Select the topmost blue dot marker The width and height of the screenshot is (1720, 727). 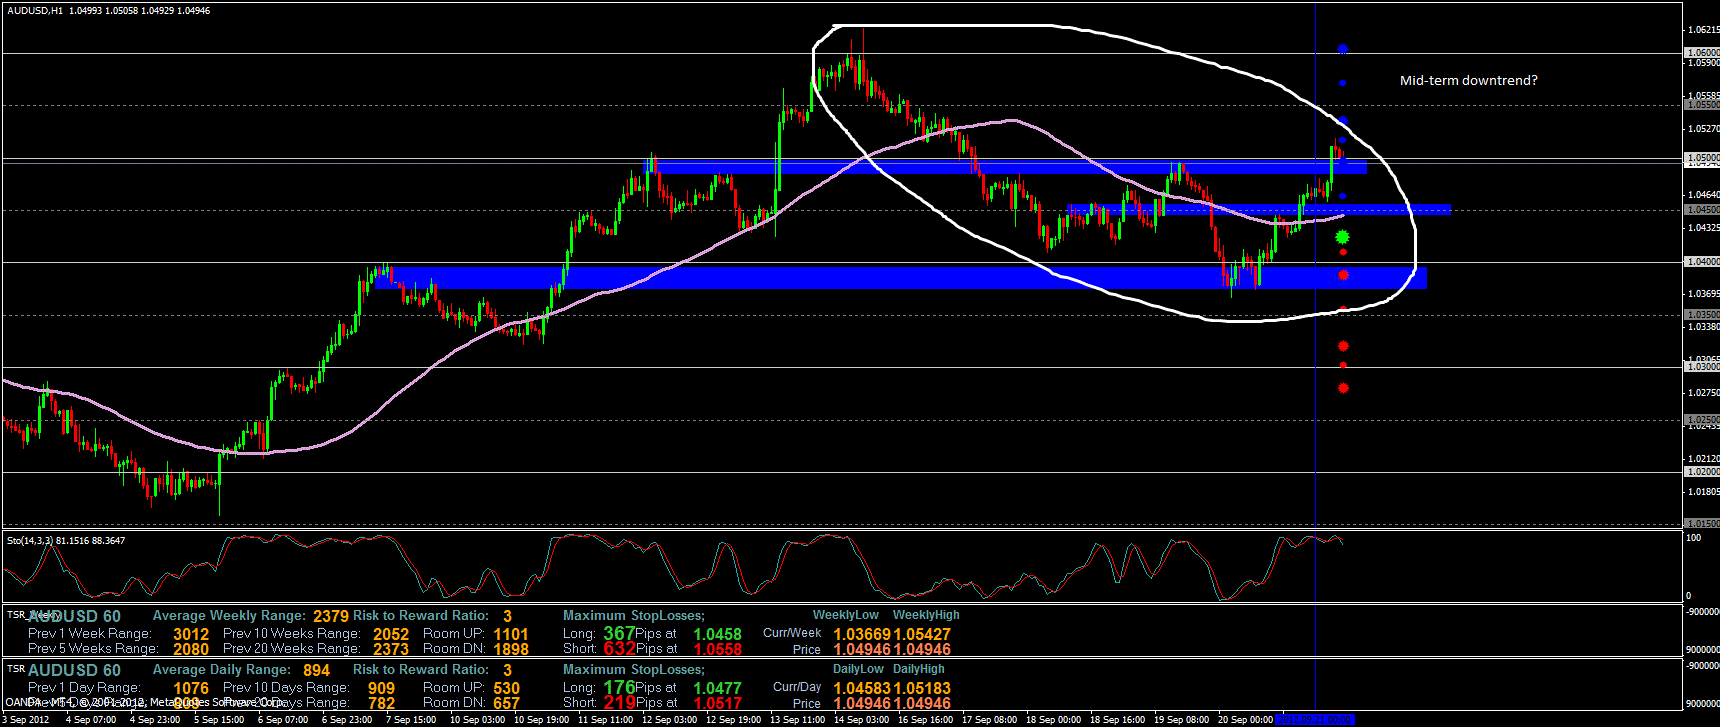[1343, 48]
